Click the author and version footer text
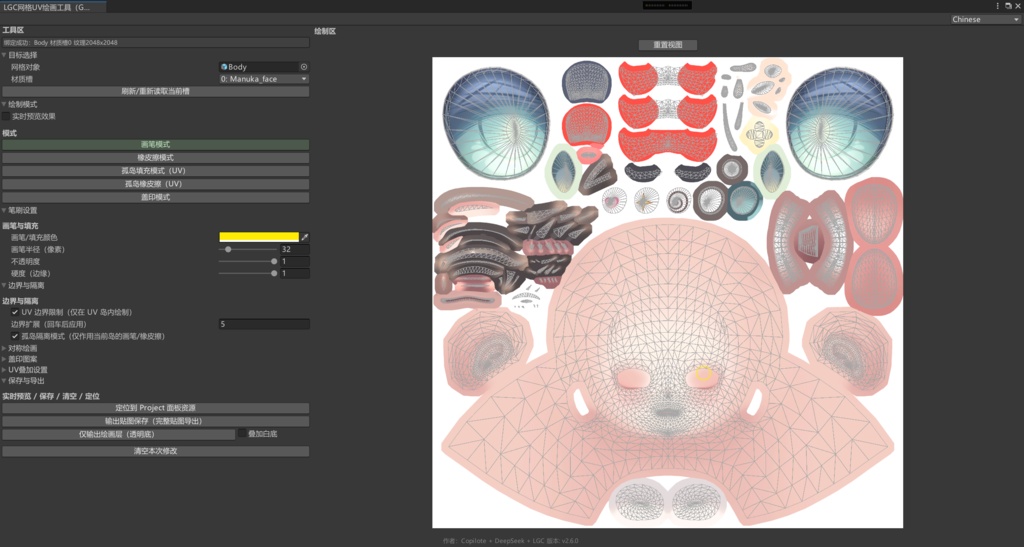 (x=510, y=540)
